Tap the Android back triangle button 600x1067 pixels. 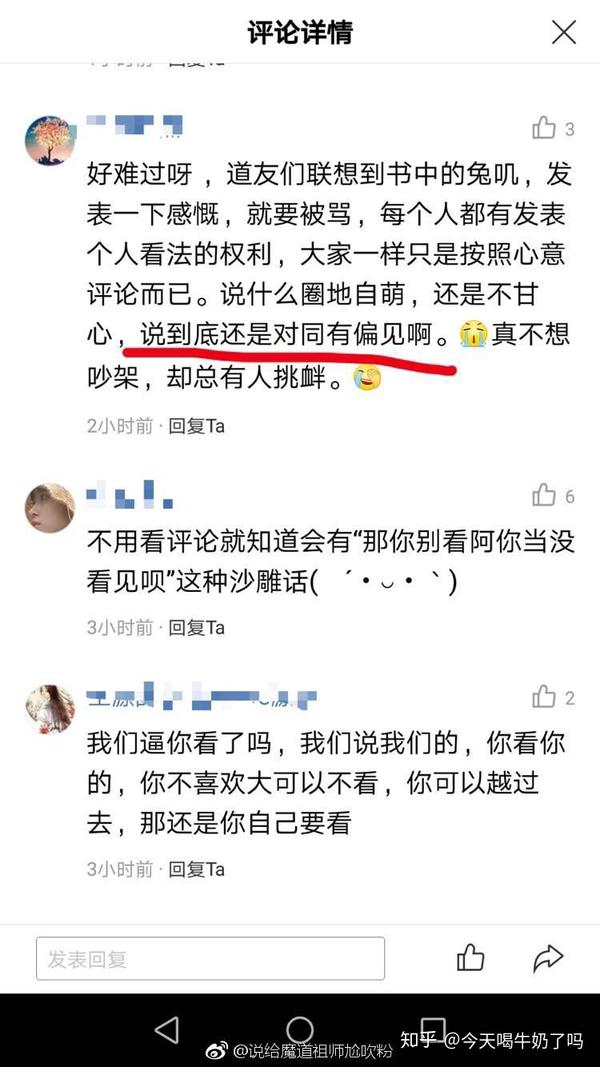click(167, 1030)
